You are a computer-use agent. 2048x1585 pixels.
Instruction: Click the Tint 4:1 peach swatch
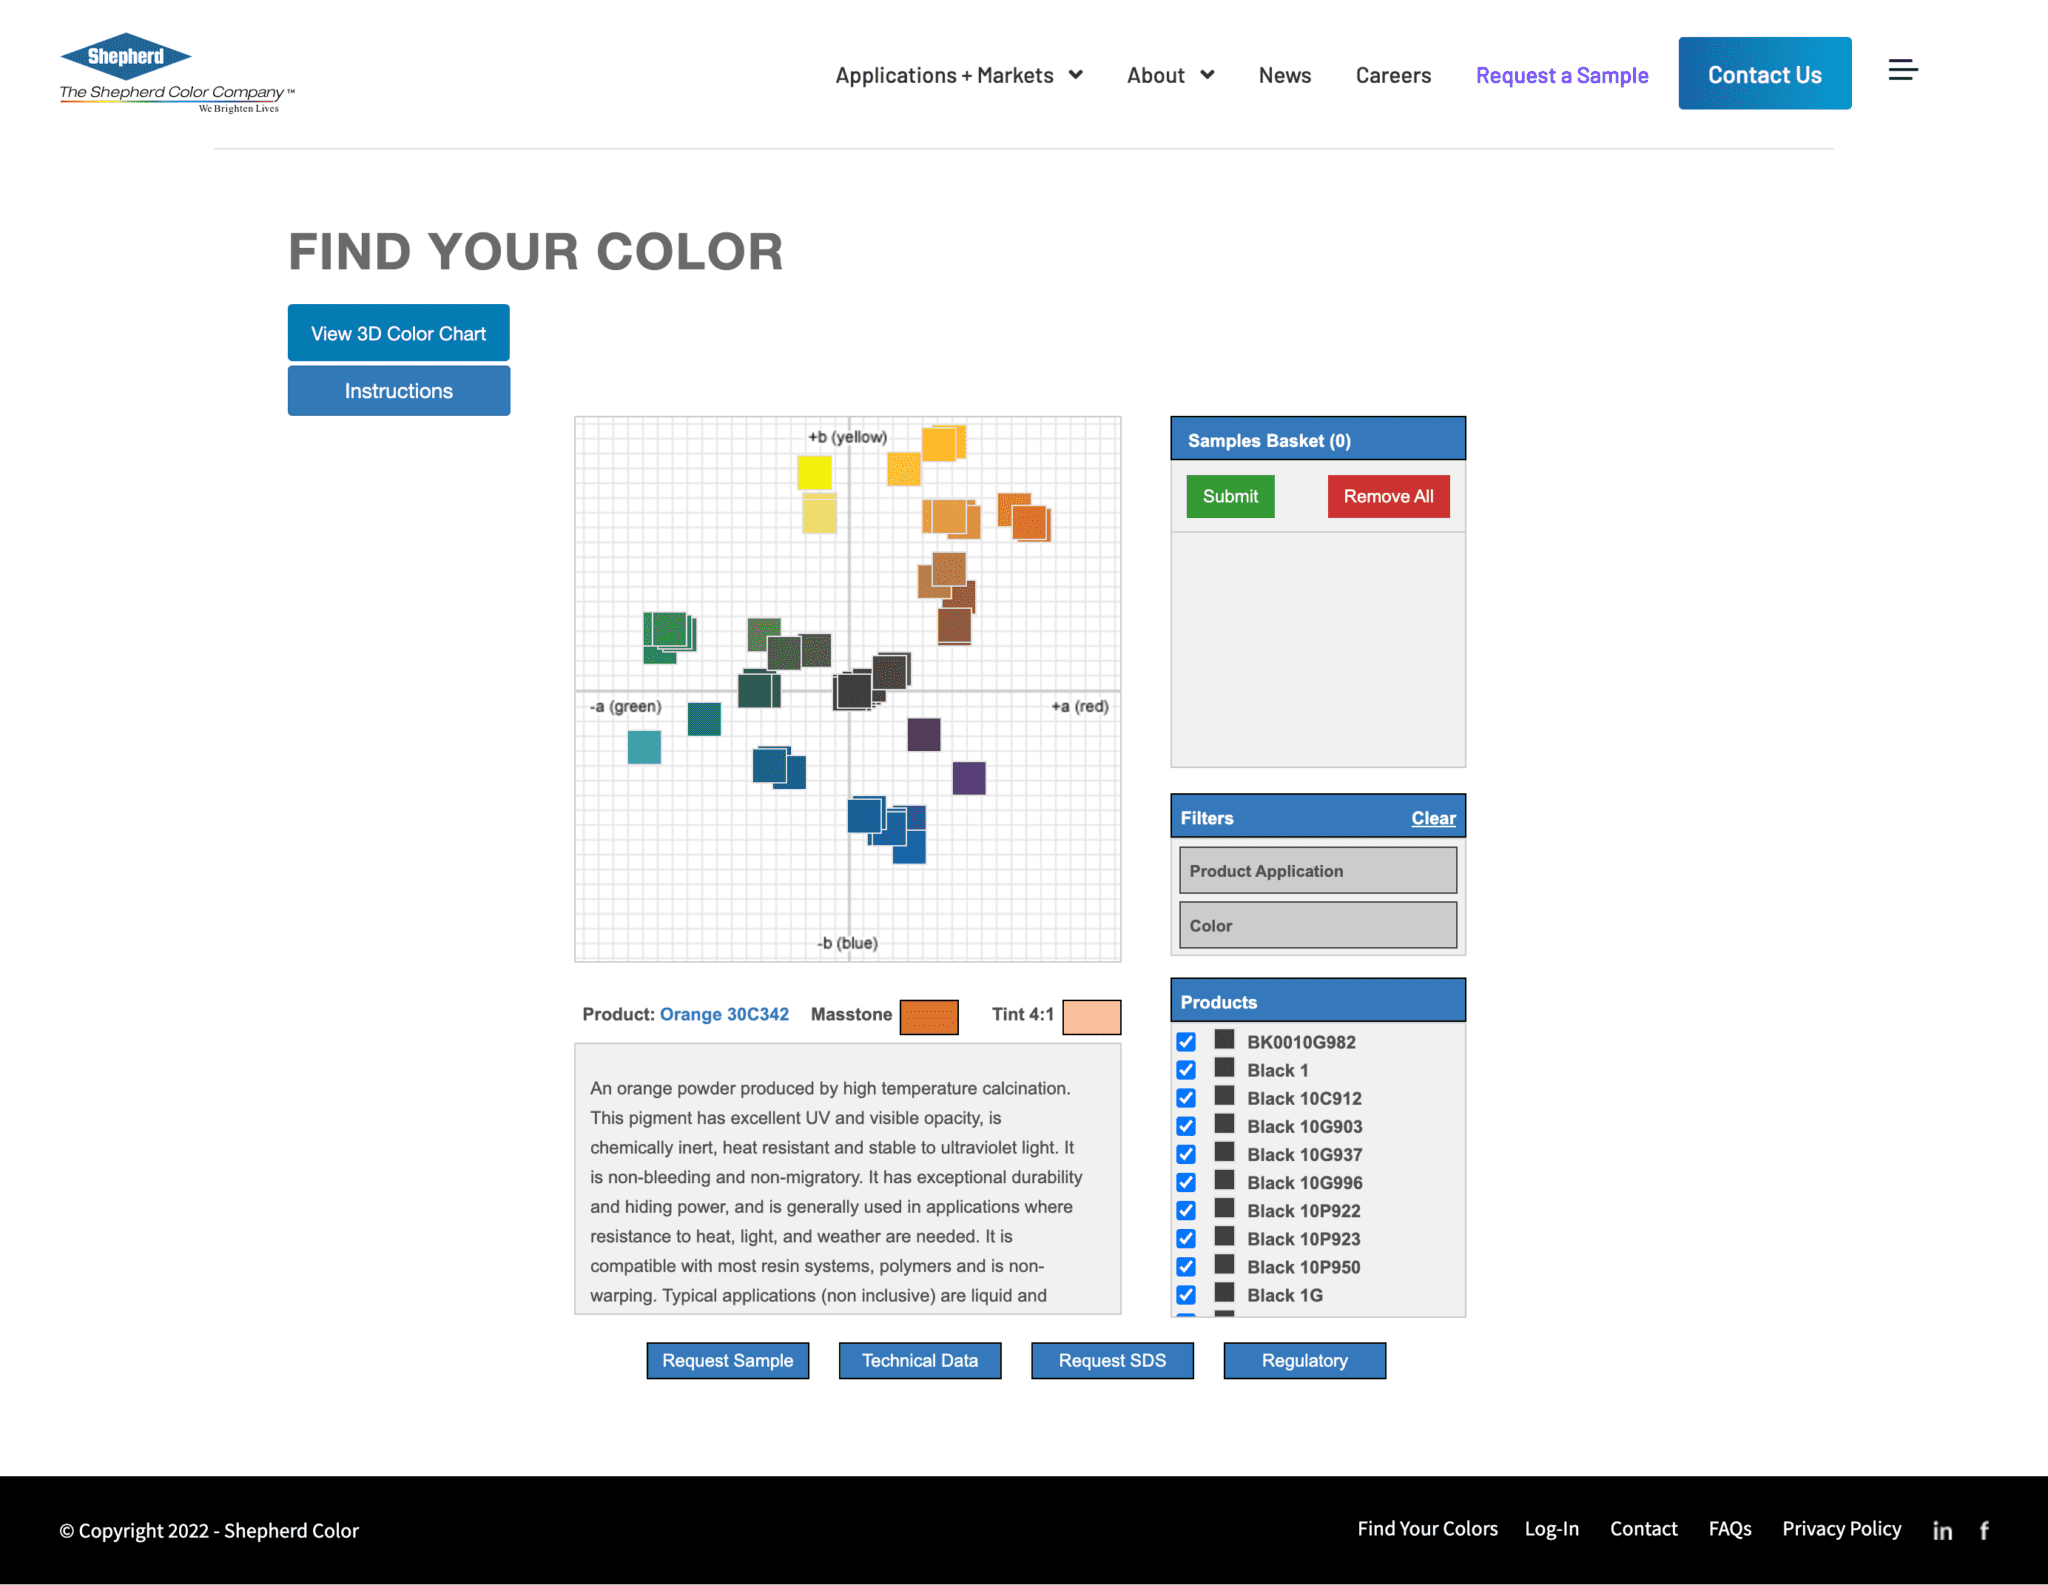(x=1092, y=1017)
